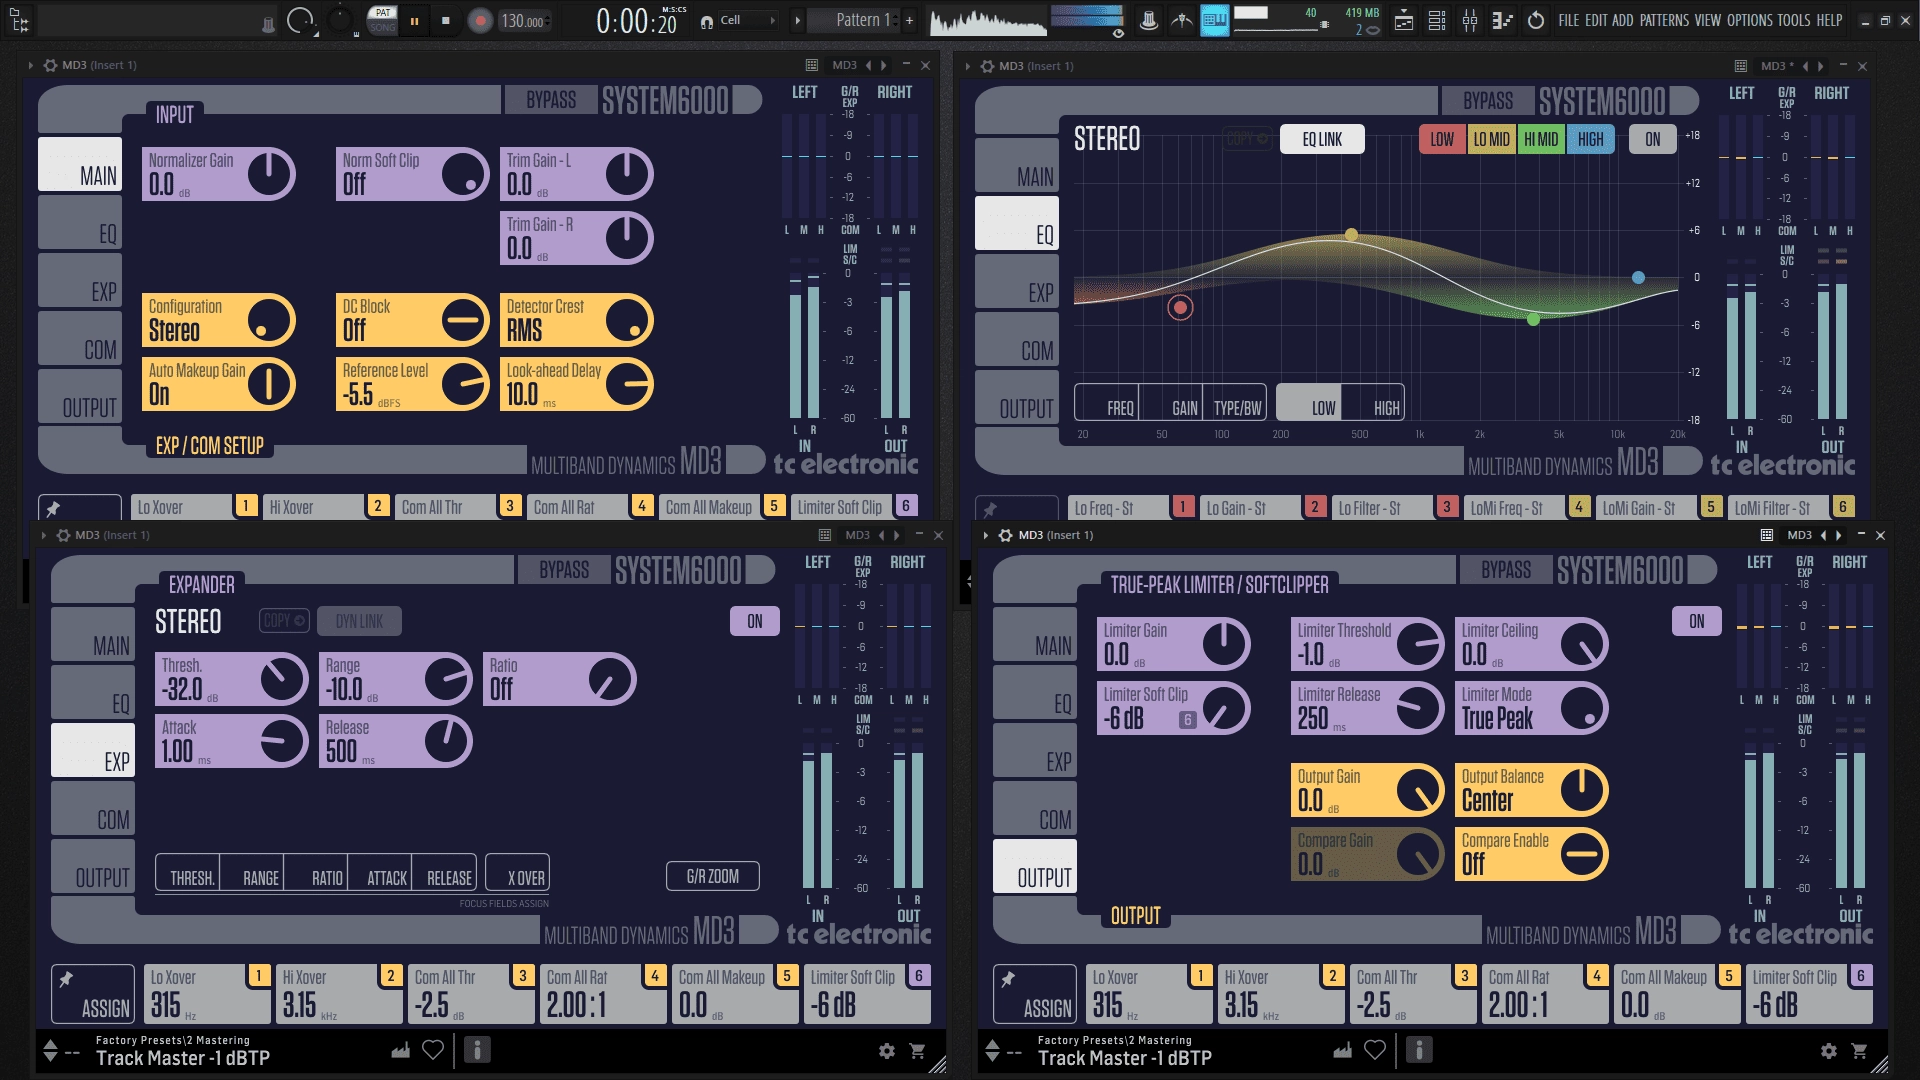This screenshot has width=1920, height=1080.
Task: Click the TYPE/BW button in EQ window
Action: (x=1235, y=402)
